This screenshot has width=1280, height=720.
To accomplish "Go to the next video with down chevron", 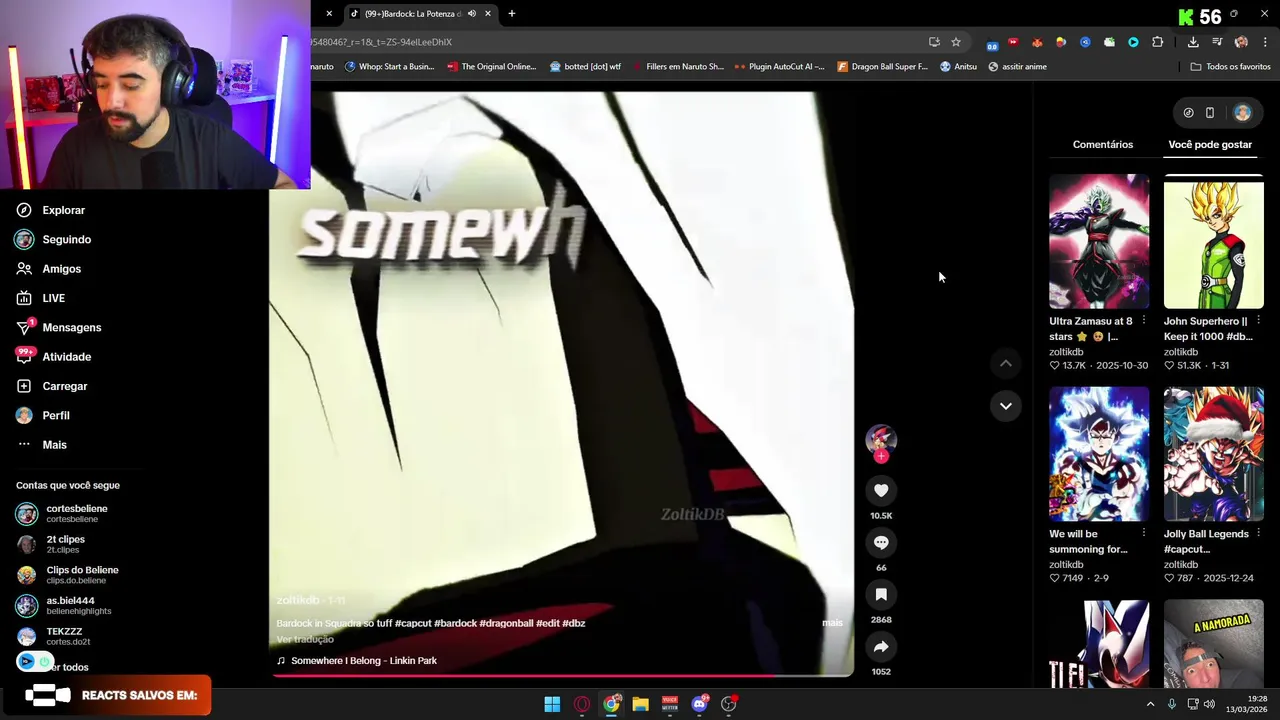I will click(x=1006, y=405).
